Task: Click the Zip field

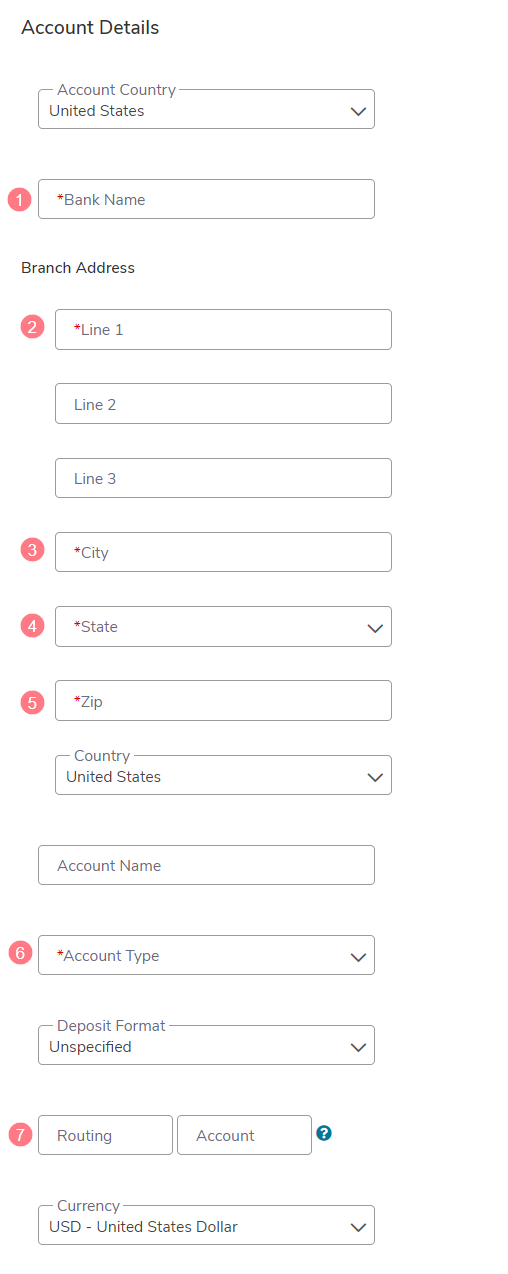Action: point(223,701)
